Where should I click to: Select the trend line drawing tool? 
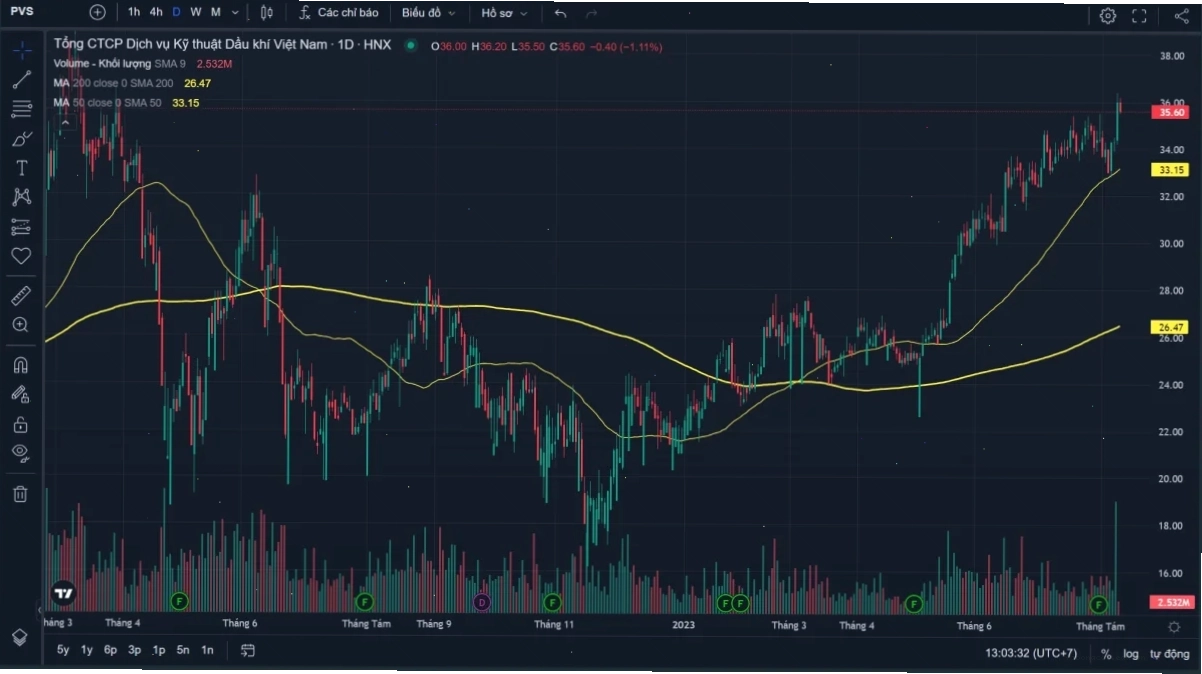(21, 80)
